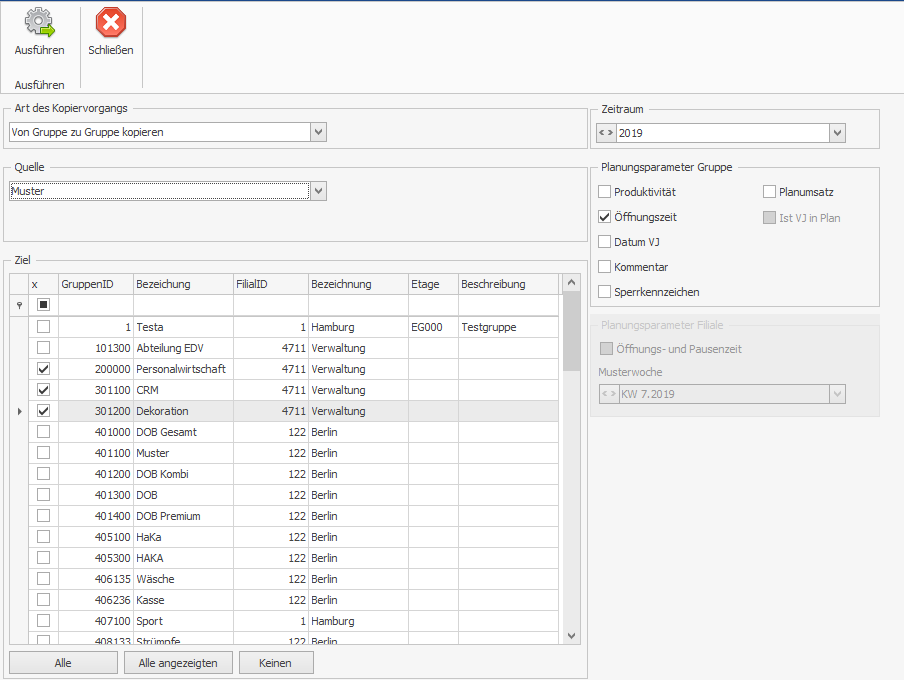904x680 pixels.
Task: Check the Sperrkennzeichen checkbox
Action: pos(604,292)
